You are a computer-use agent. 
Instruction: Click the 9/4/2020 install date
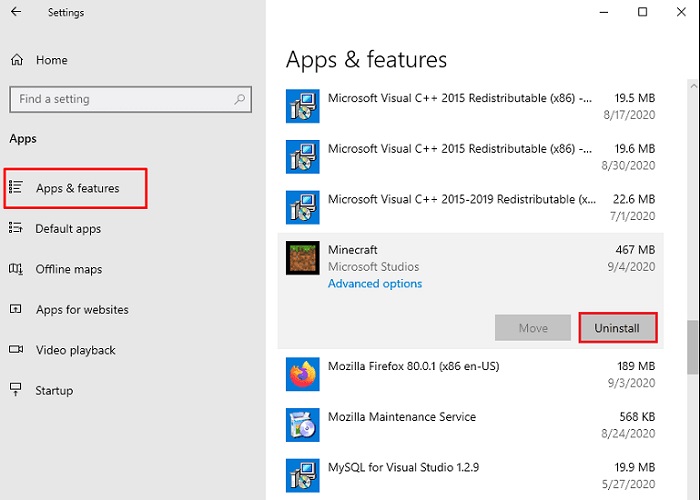(631, 267)
